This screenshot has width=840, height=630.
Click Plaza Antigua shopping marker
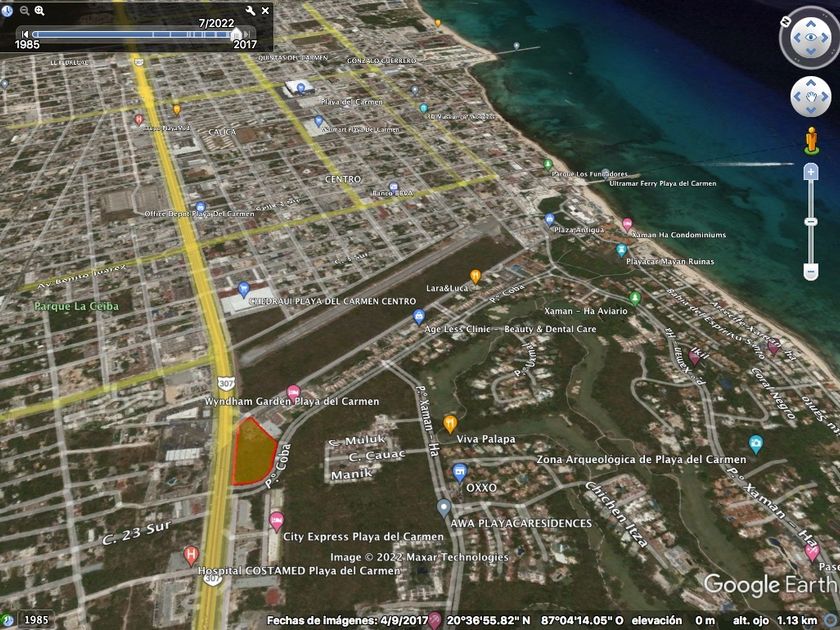pyautogui.click(x=549, y=219)
